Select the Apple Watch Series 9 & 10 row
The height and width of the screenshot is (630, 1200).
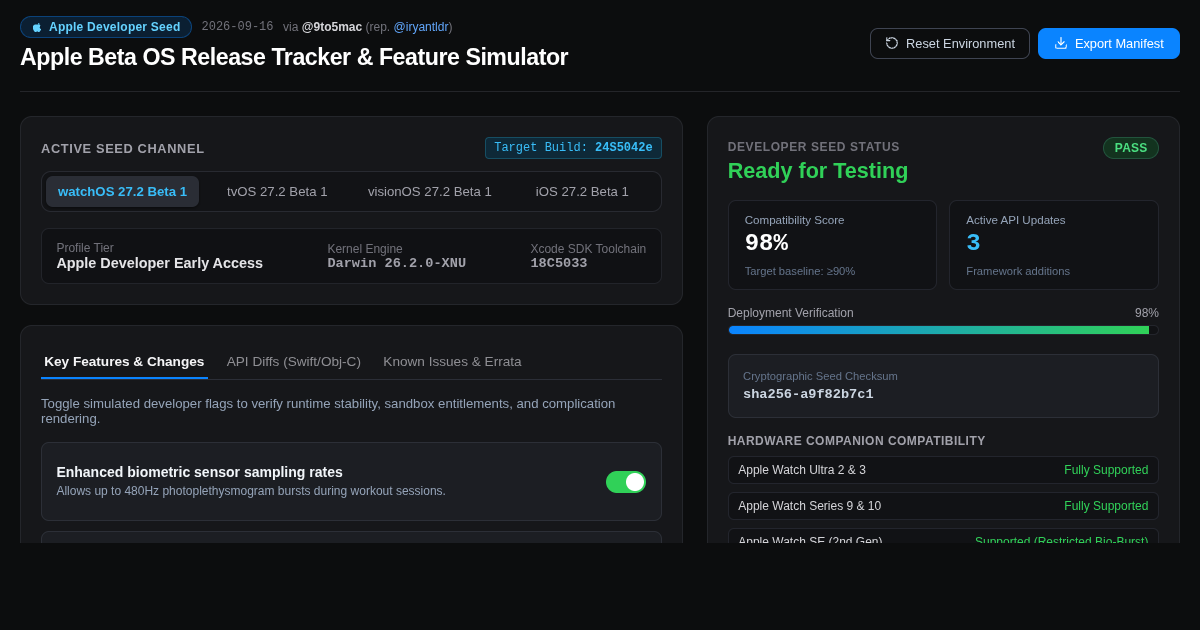[943, 506]
